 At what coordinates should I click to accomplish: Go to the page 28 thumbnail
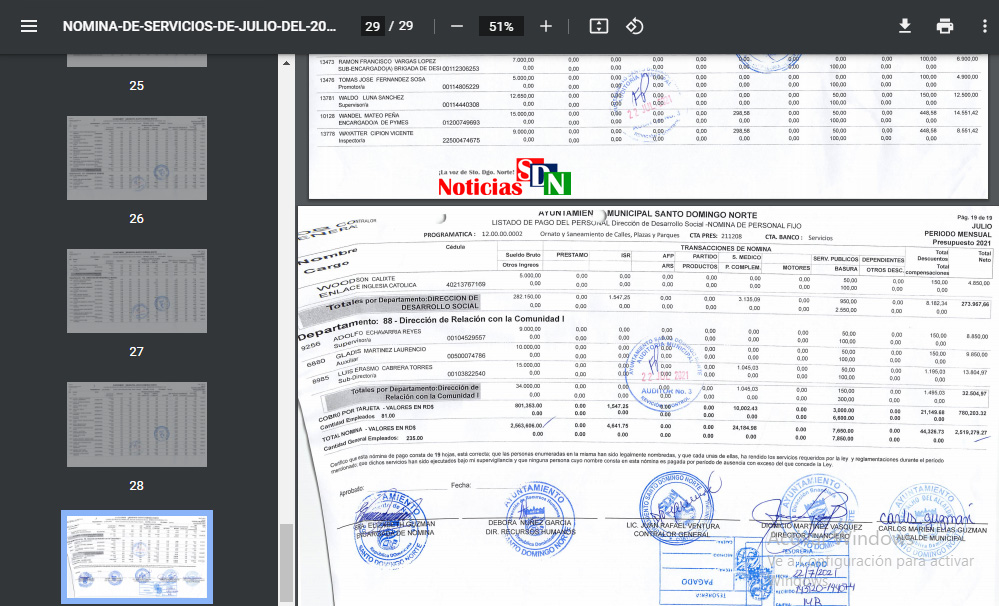click(x=137, y=424)
